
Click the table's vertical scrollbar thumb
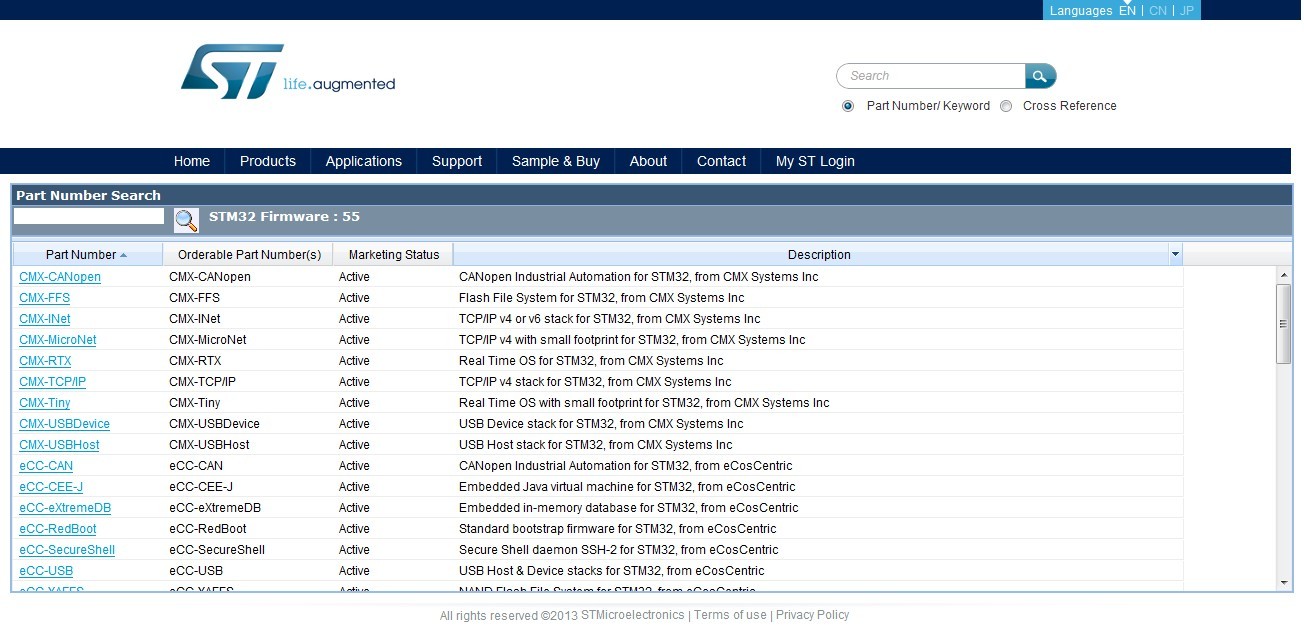tap(1284, 323)
